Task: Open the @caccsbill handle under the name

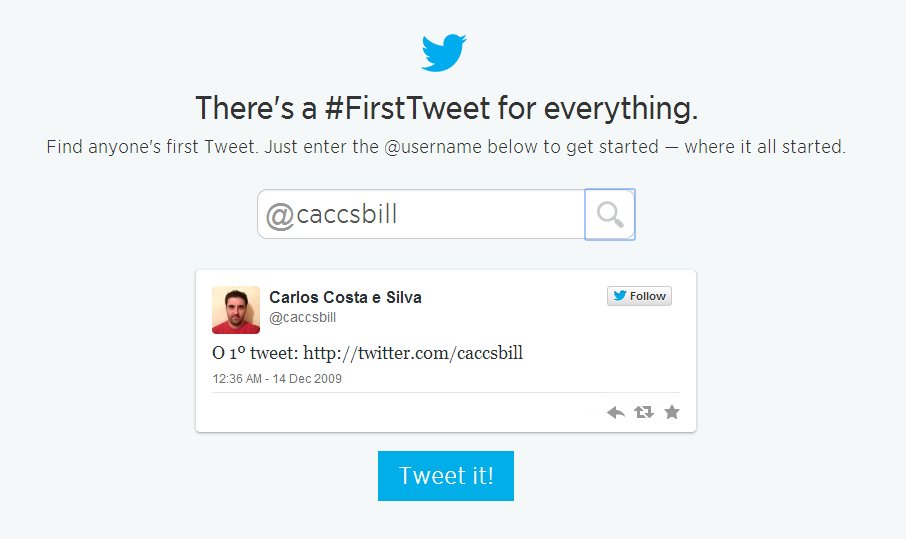Action: pos(302,317)
